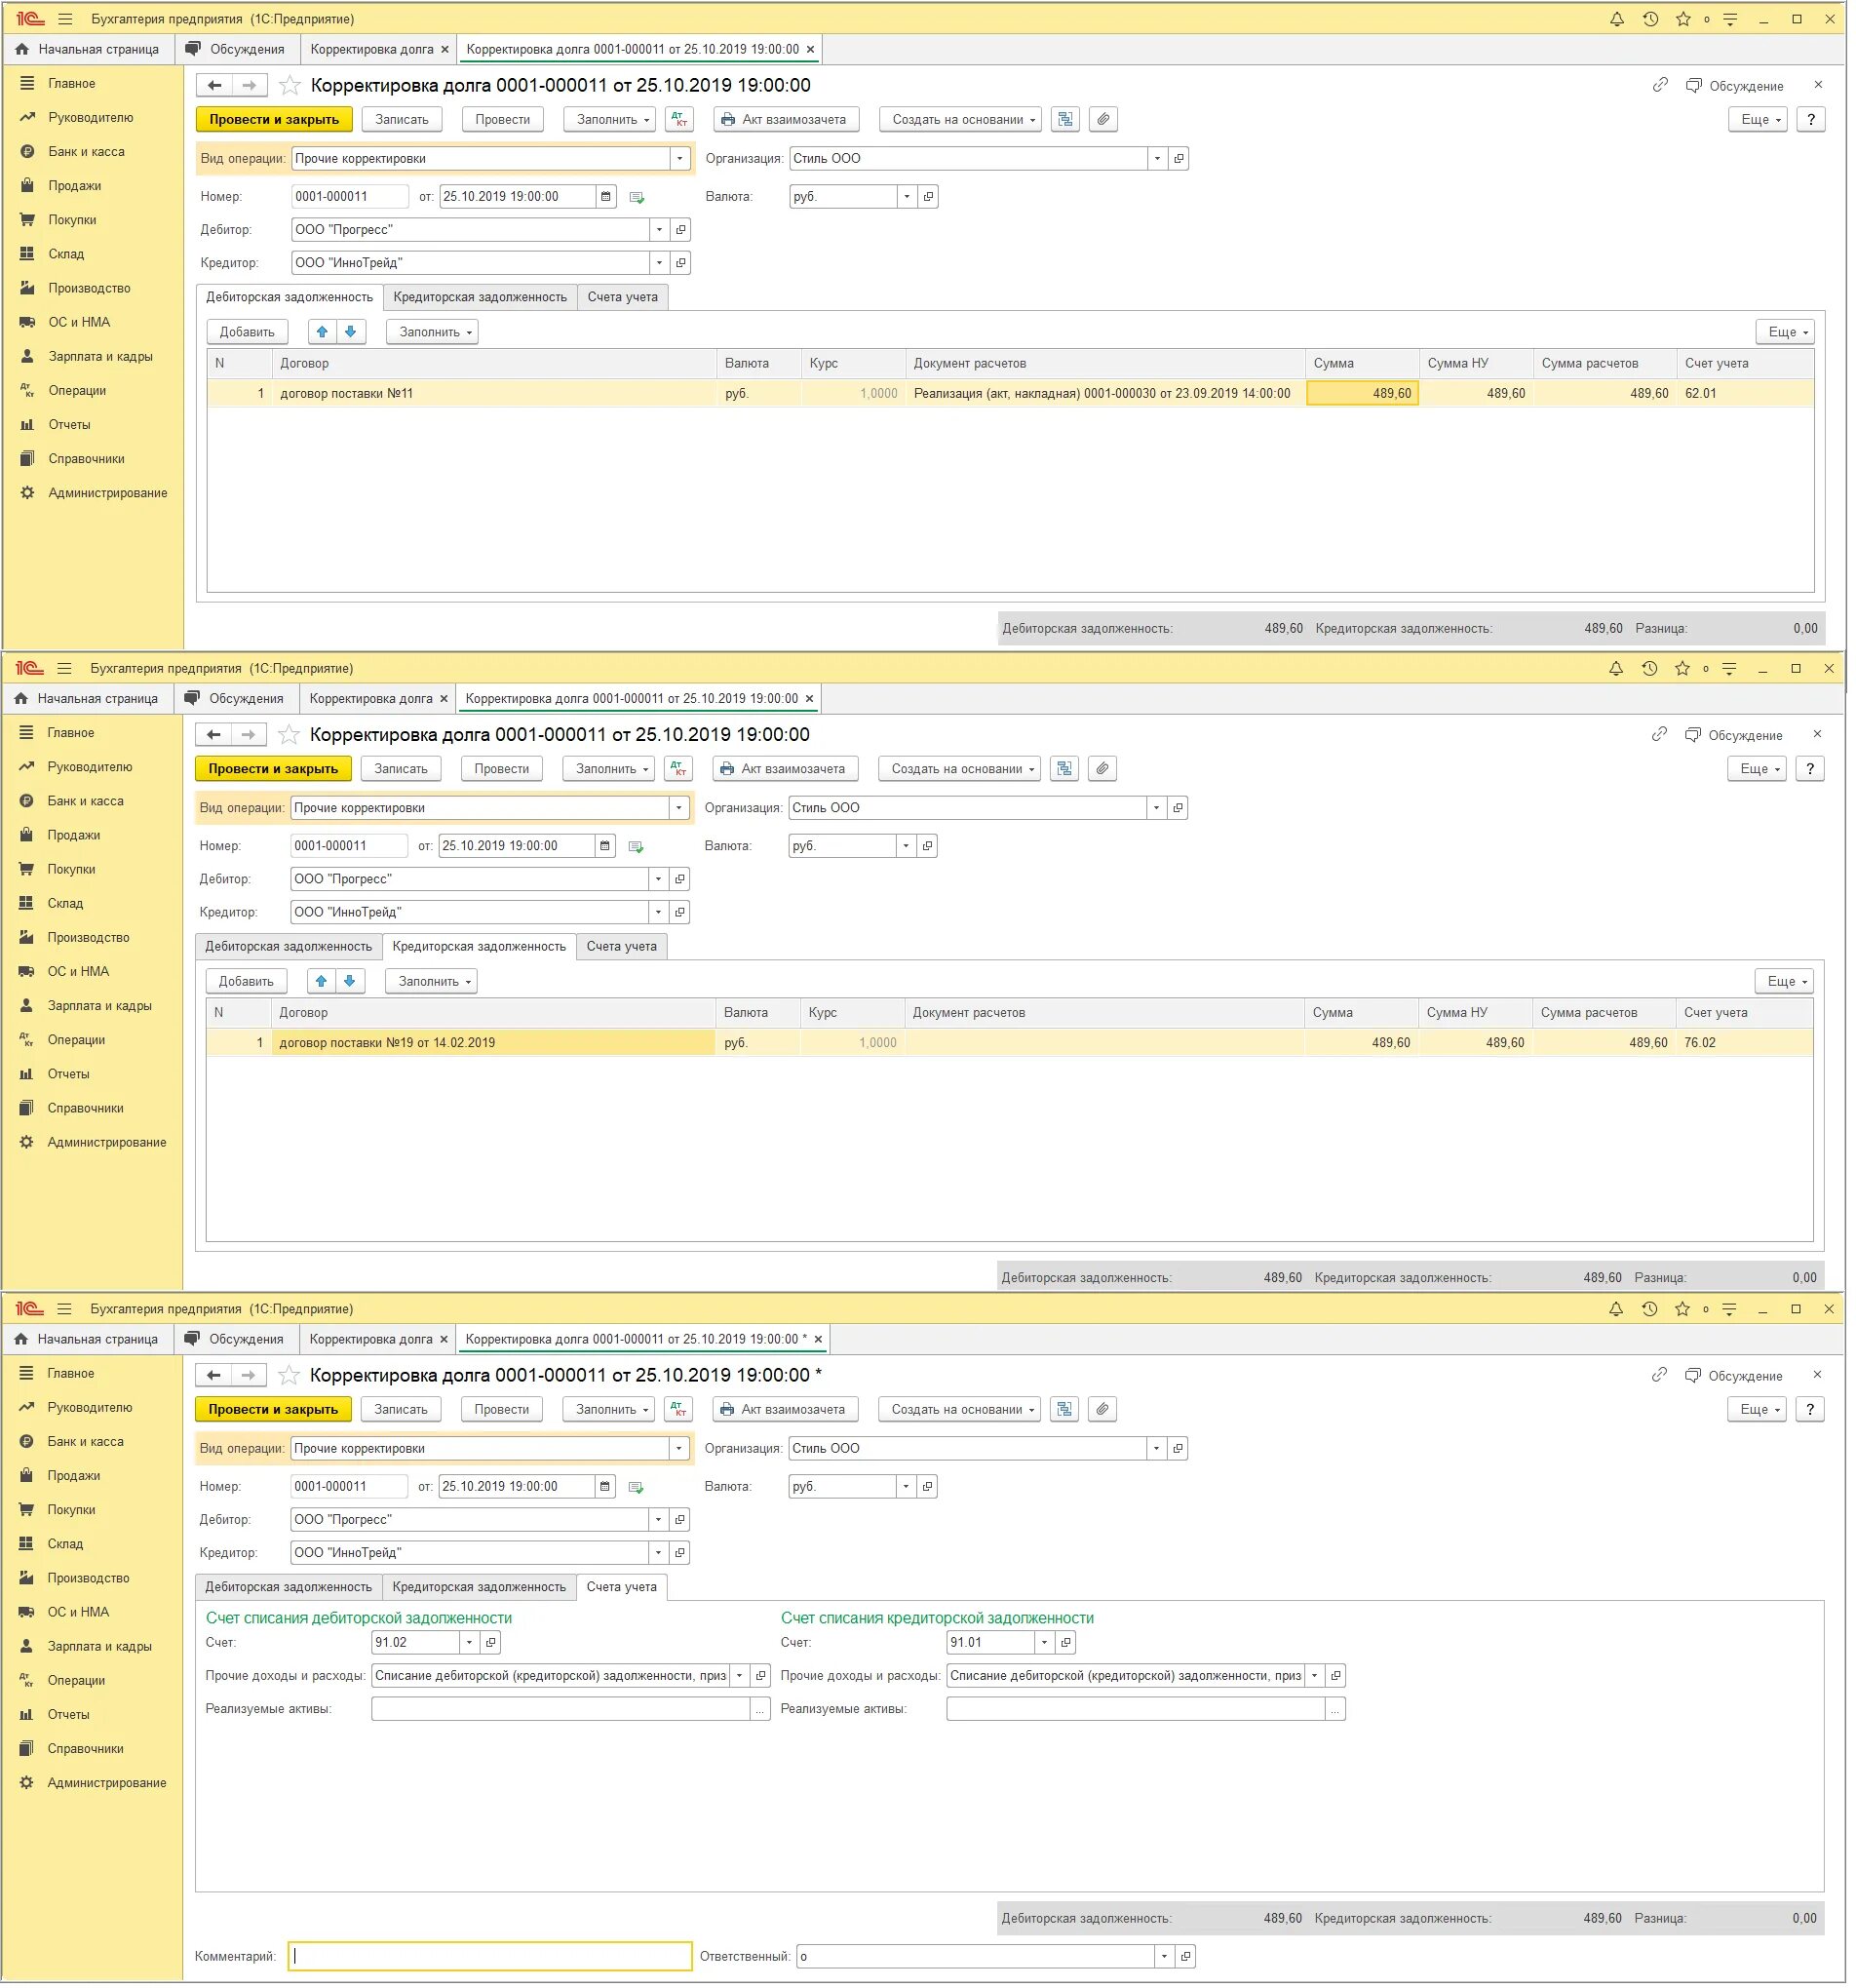
Task: Open the hamburger main menu in the top window
Action: (65, 19)
